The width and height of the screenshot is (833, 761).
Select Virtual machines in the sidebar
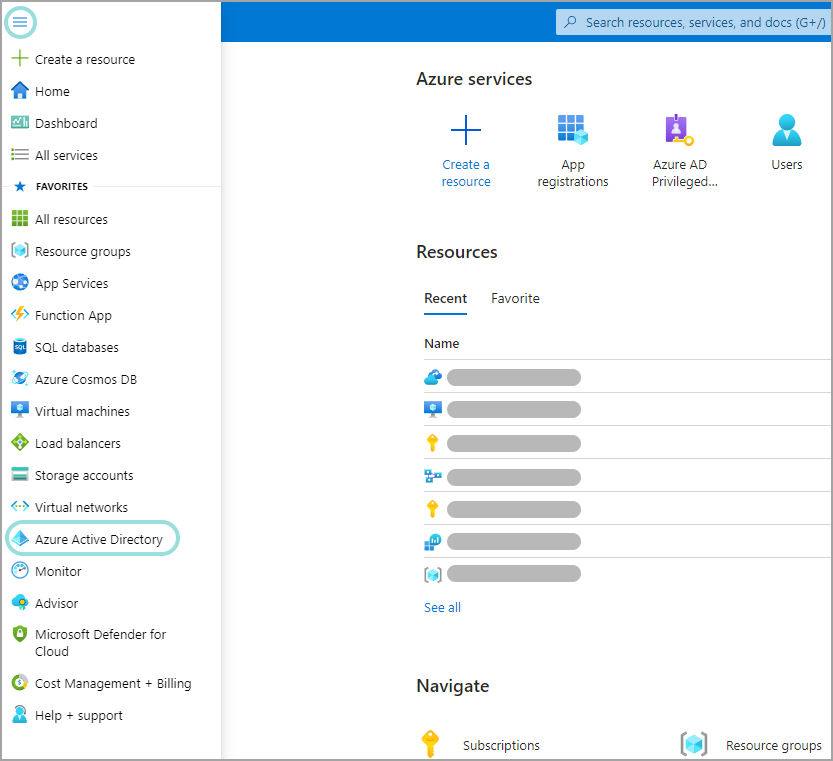pyautogui.click(x=81, y=410)
